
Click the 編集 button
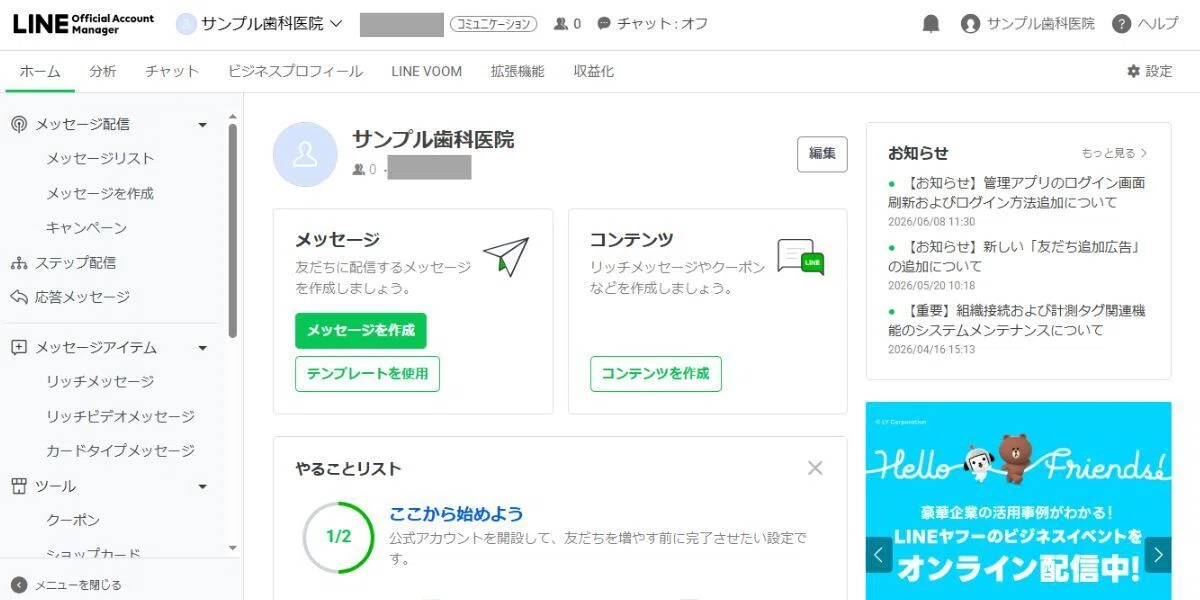coord(822,154)
